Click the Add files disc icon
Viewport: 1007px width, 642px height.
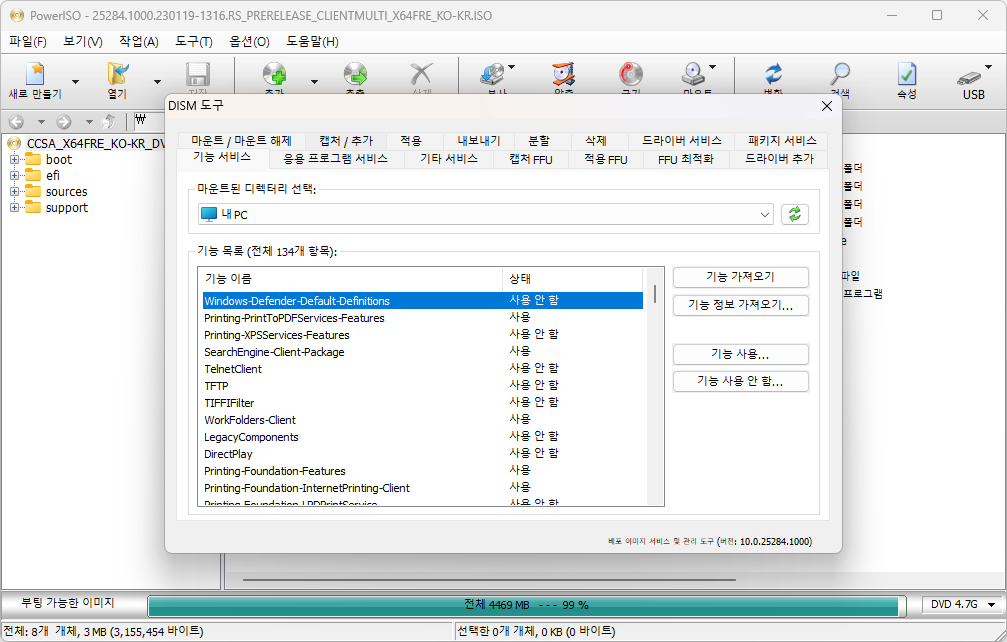point(274,74)
